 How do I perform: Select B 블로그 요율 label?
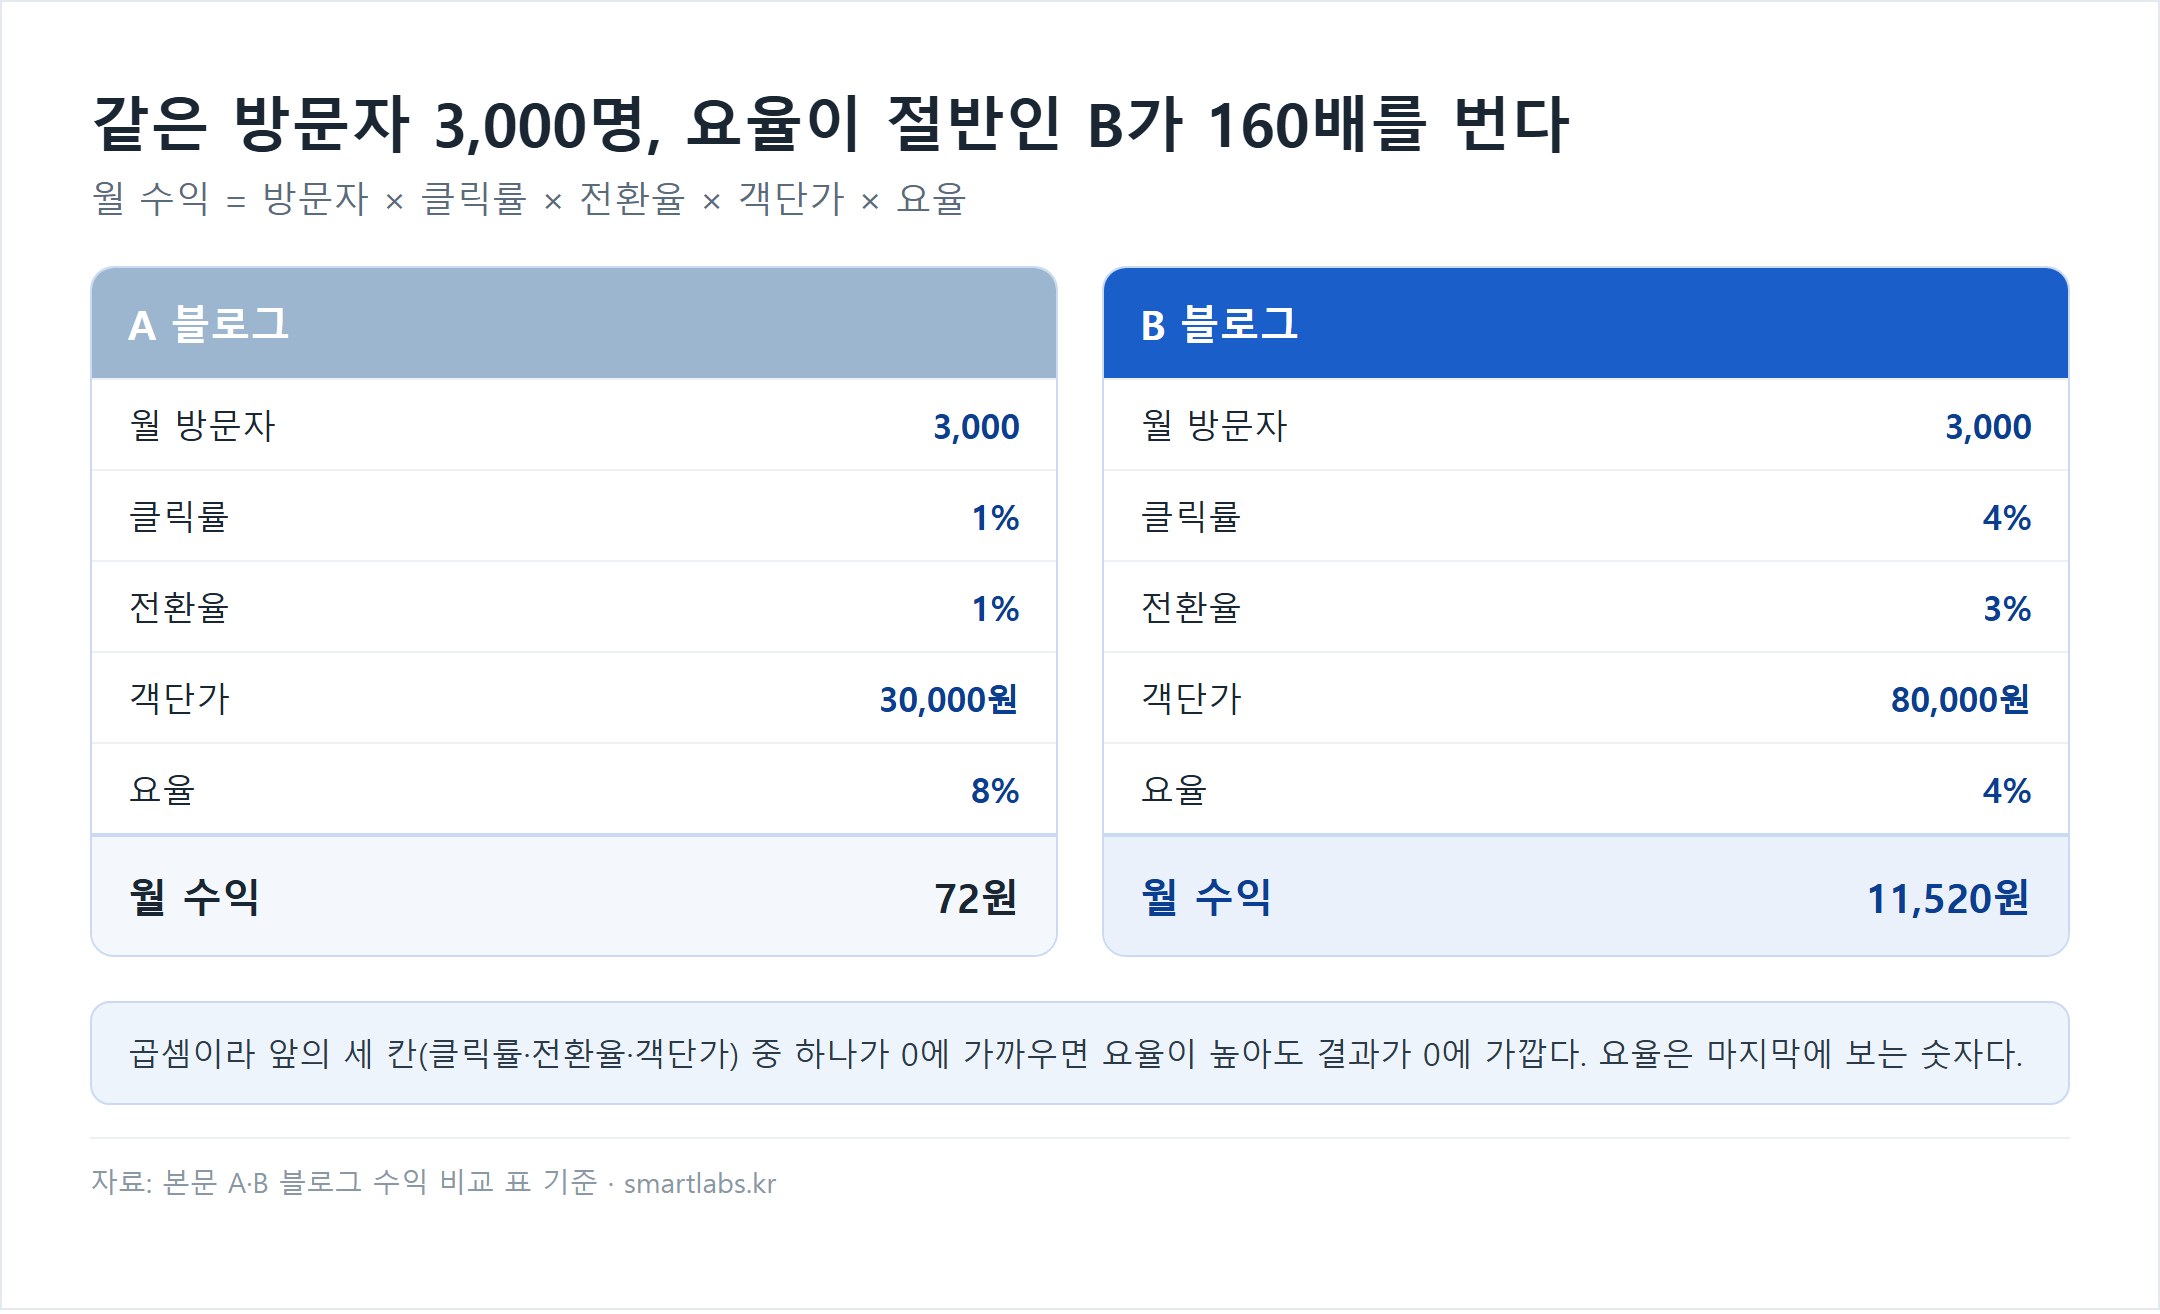point(1174,789)
